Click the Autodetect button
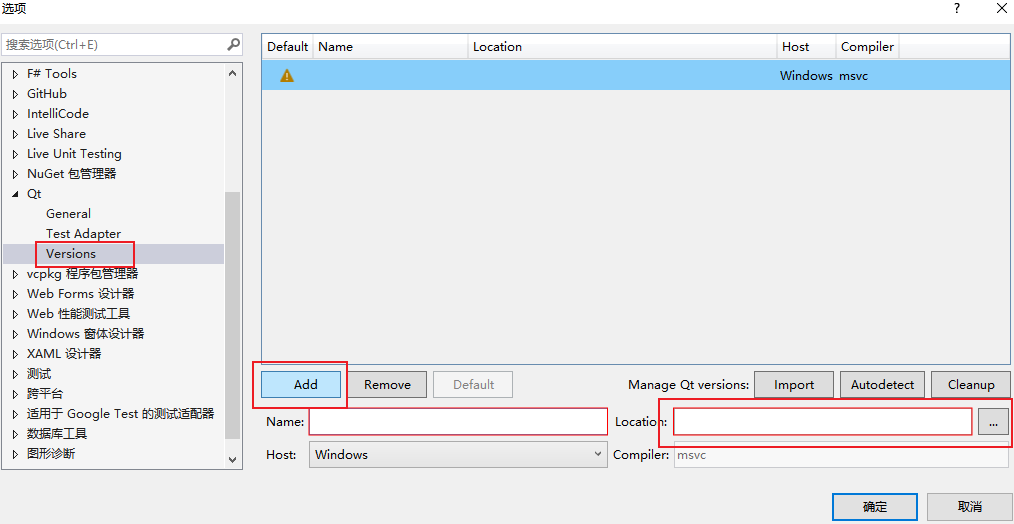Viewport: 1014px width, 524px height. click(x=882, y=384)
